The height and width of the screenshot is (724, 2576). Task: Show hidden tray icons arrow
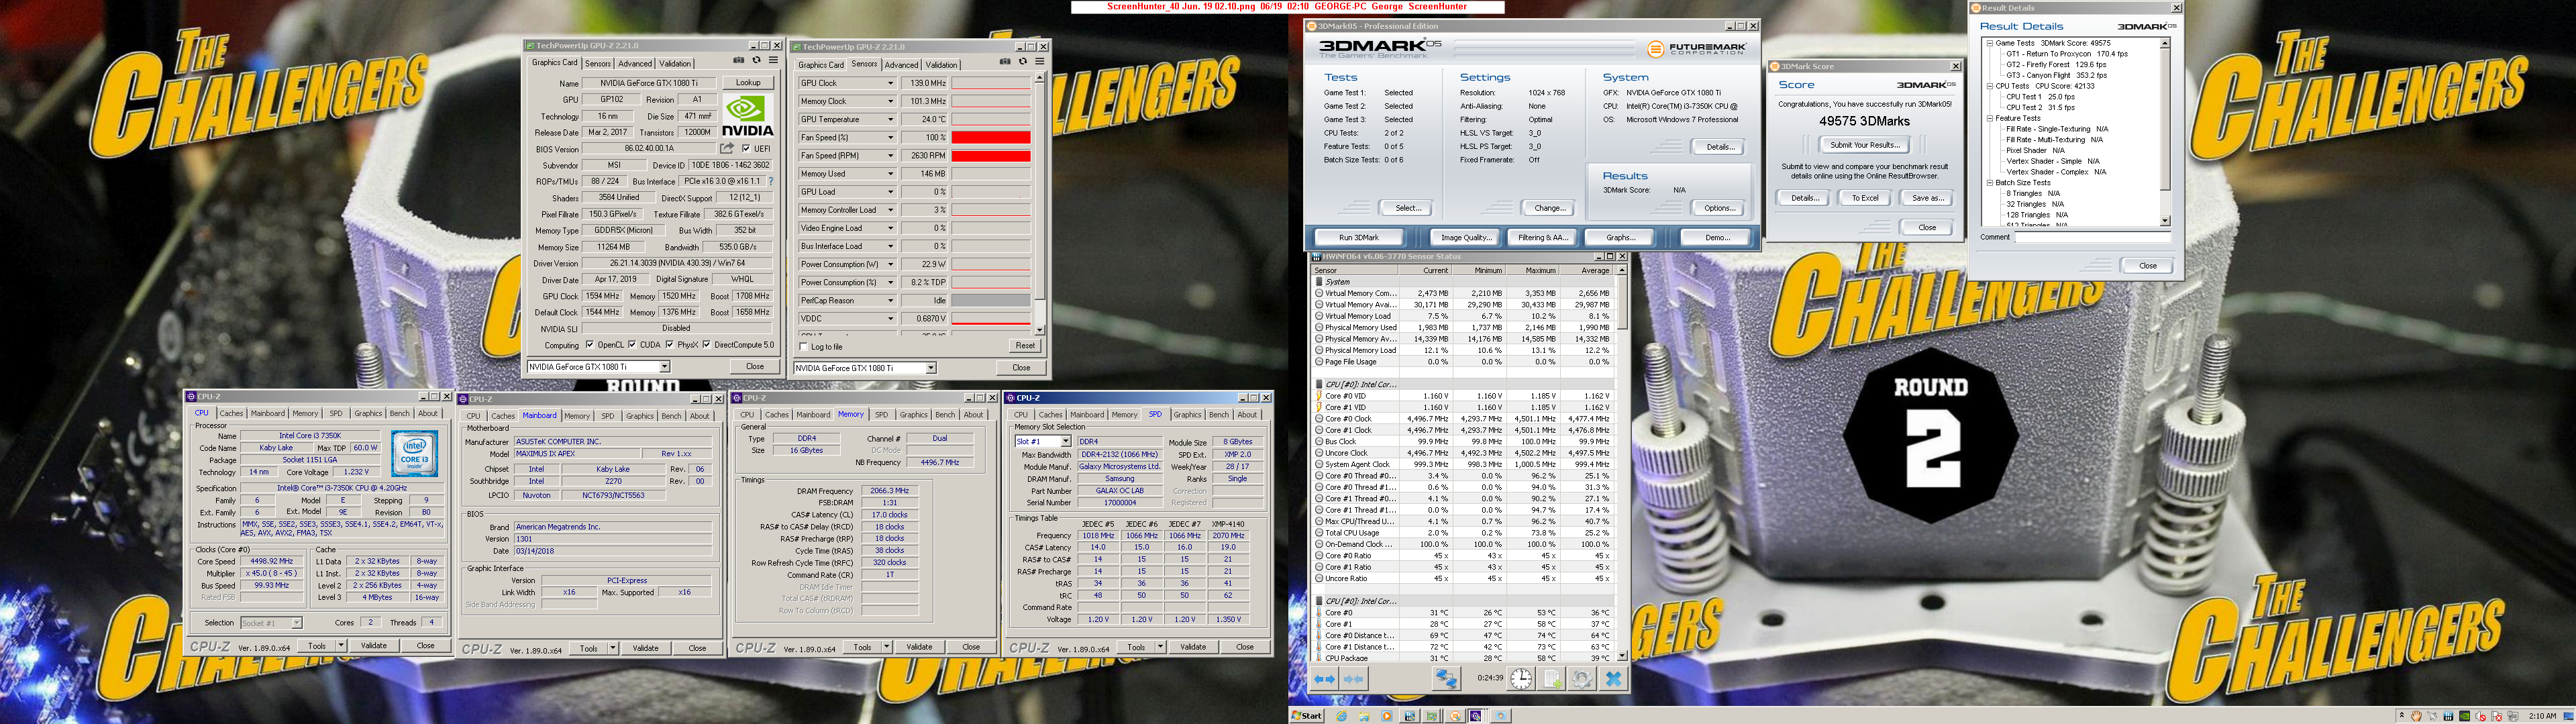pos(2402,716)
